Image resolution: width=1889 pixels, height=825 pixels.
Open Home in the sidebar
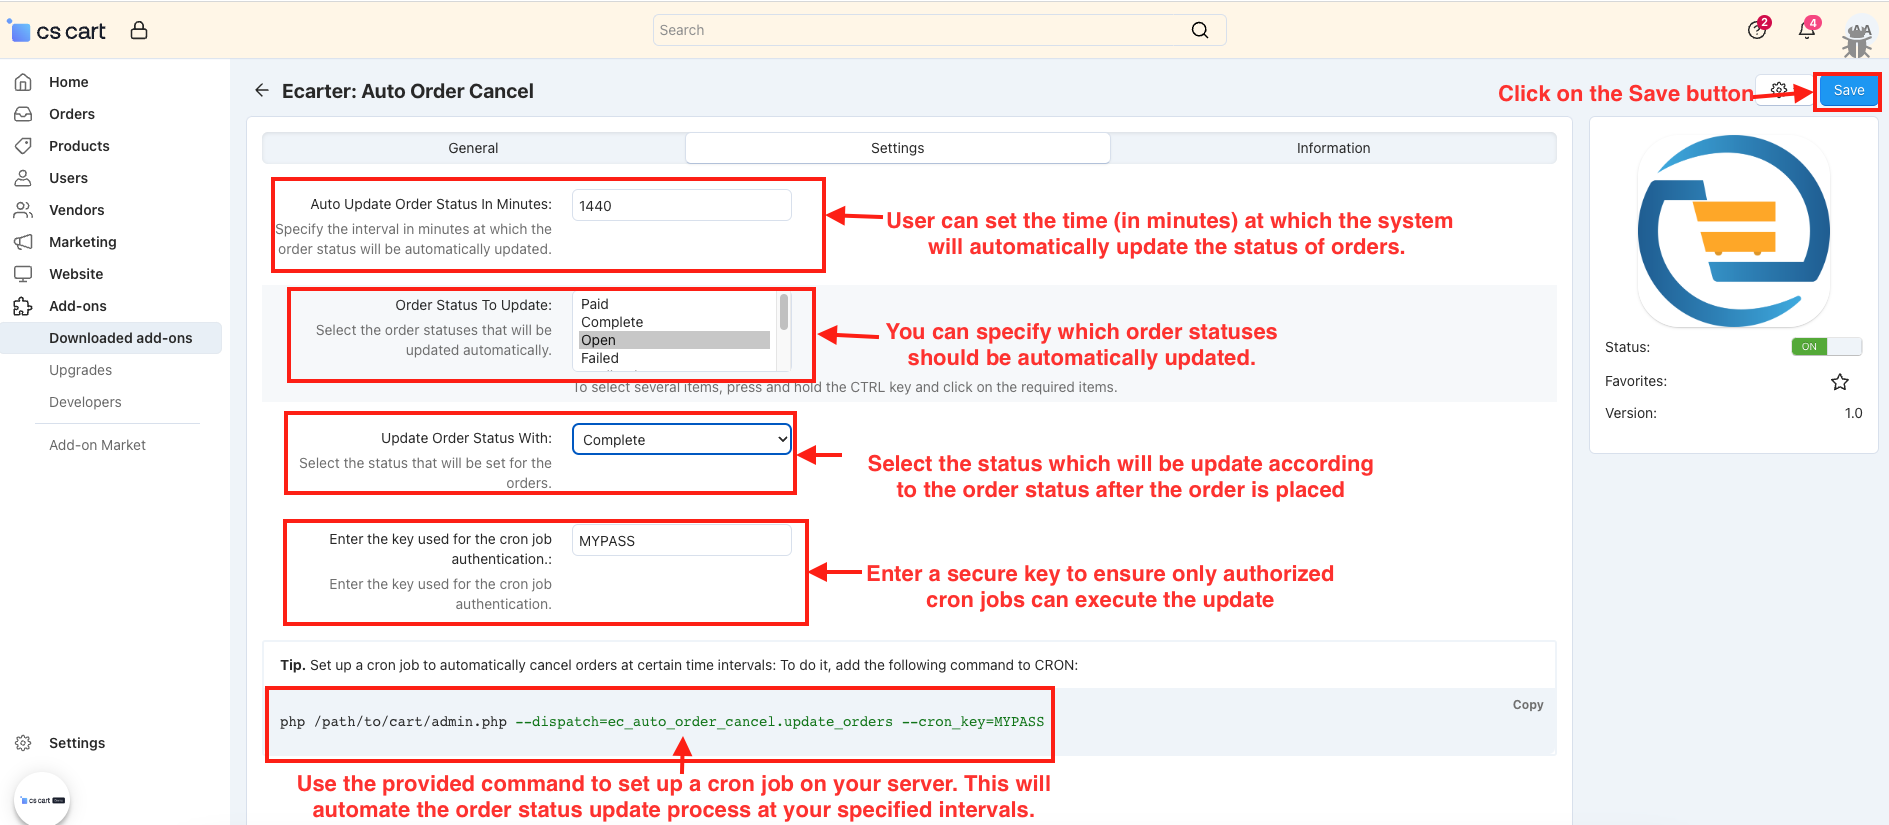[x=68, y=82]
